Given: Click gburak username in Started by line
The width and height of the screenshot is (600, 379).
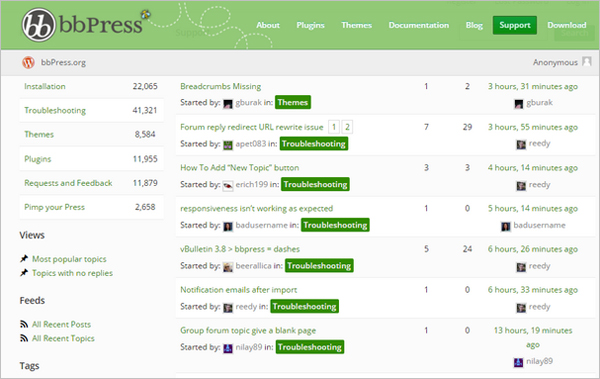Looking at the screenshot, I should click(249, 103).
